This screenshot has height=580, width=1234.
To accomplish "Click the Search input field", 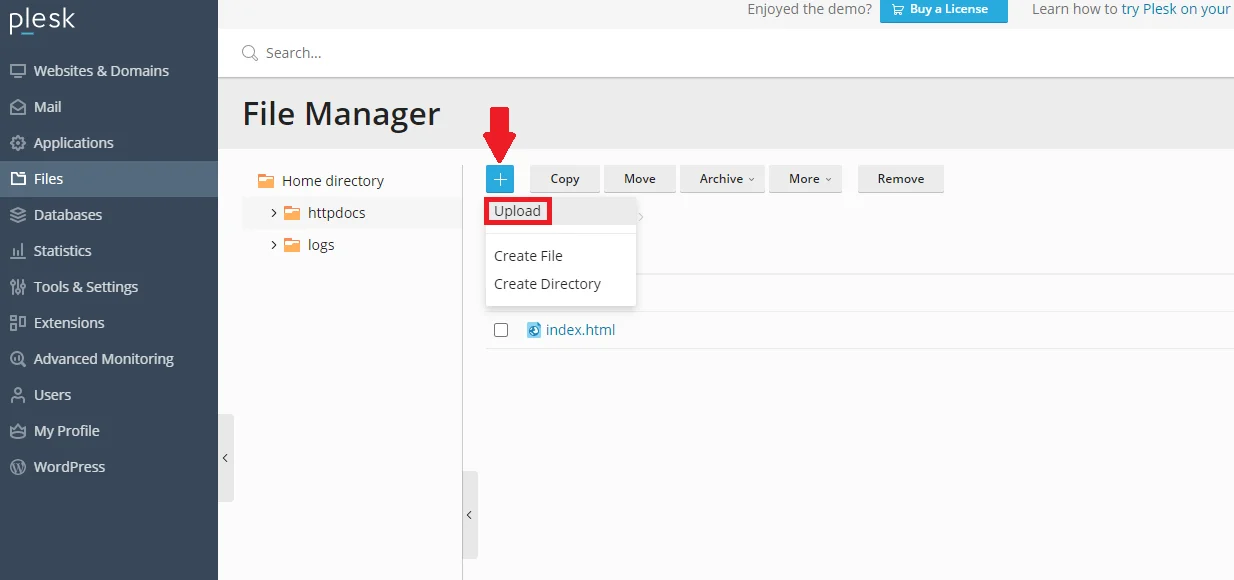I will pos(600,53).
